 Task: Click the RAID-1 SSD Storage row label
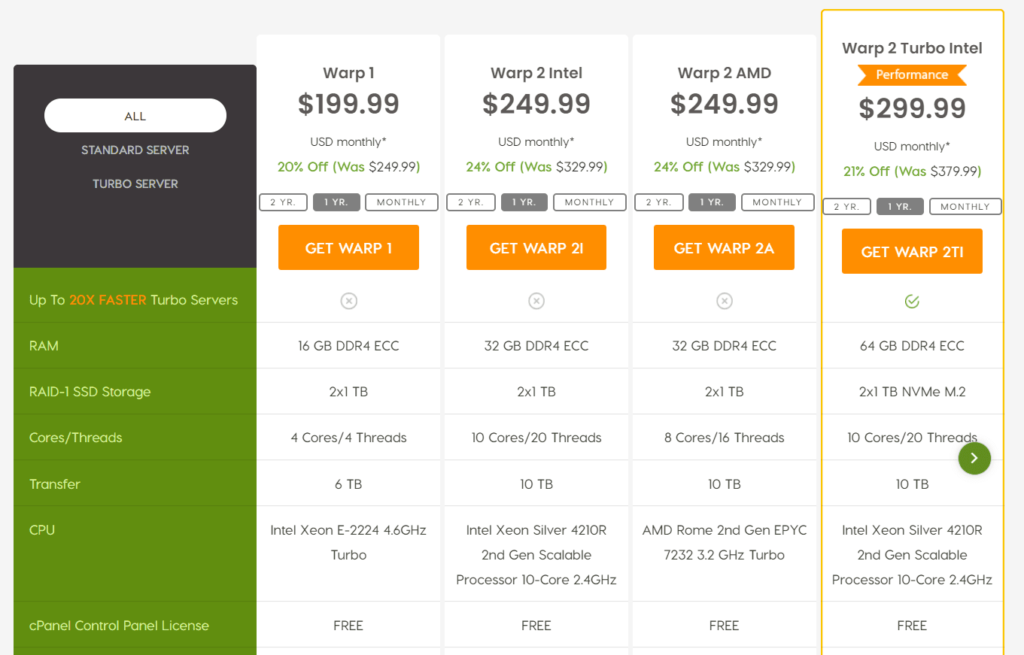89,392
